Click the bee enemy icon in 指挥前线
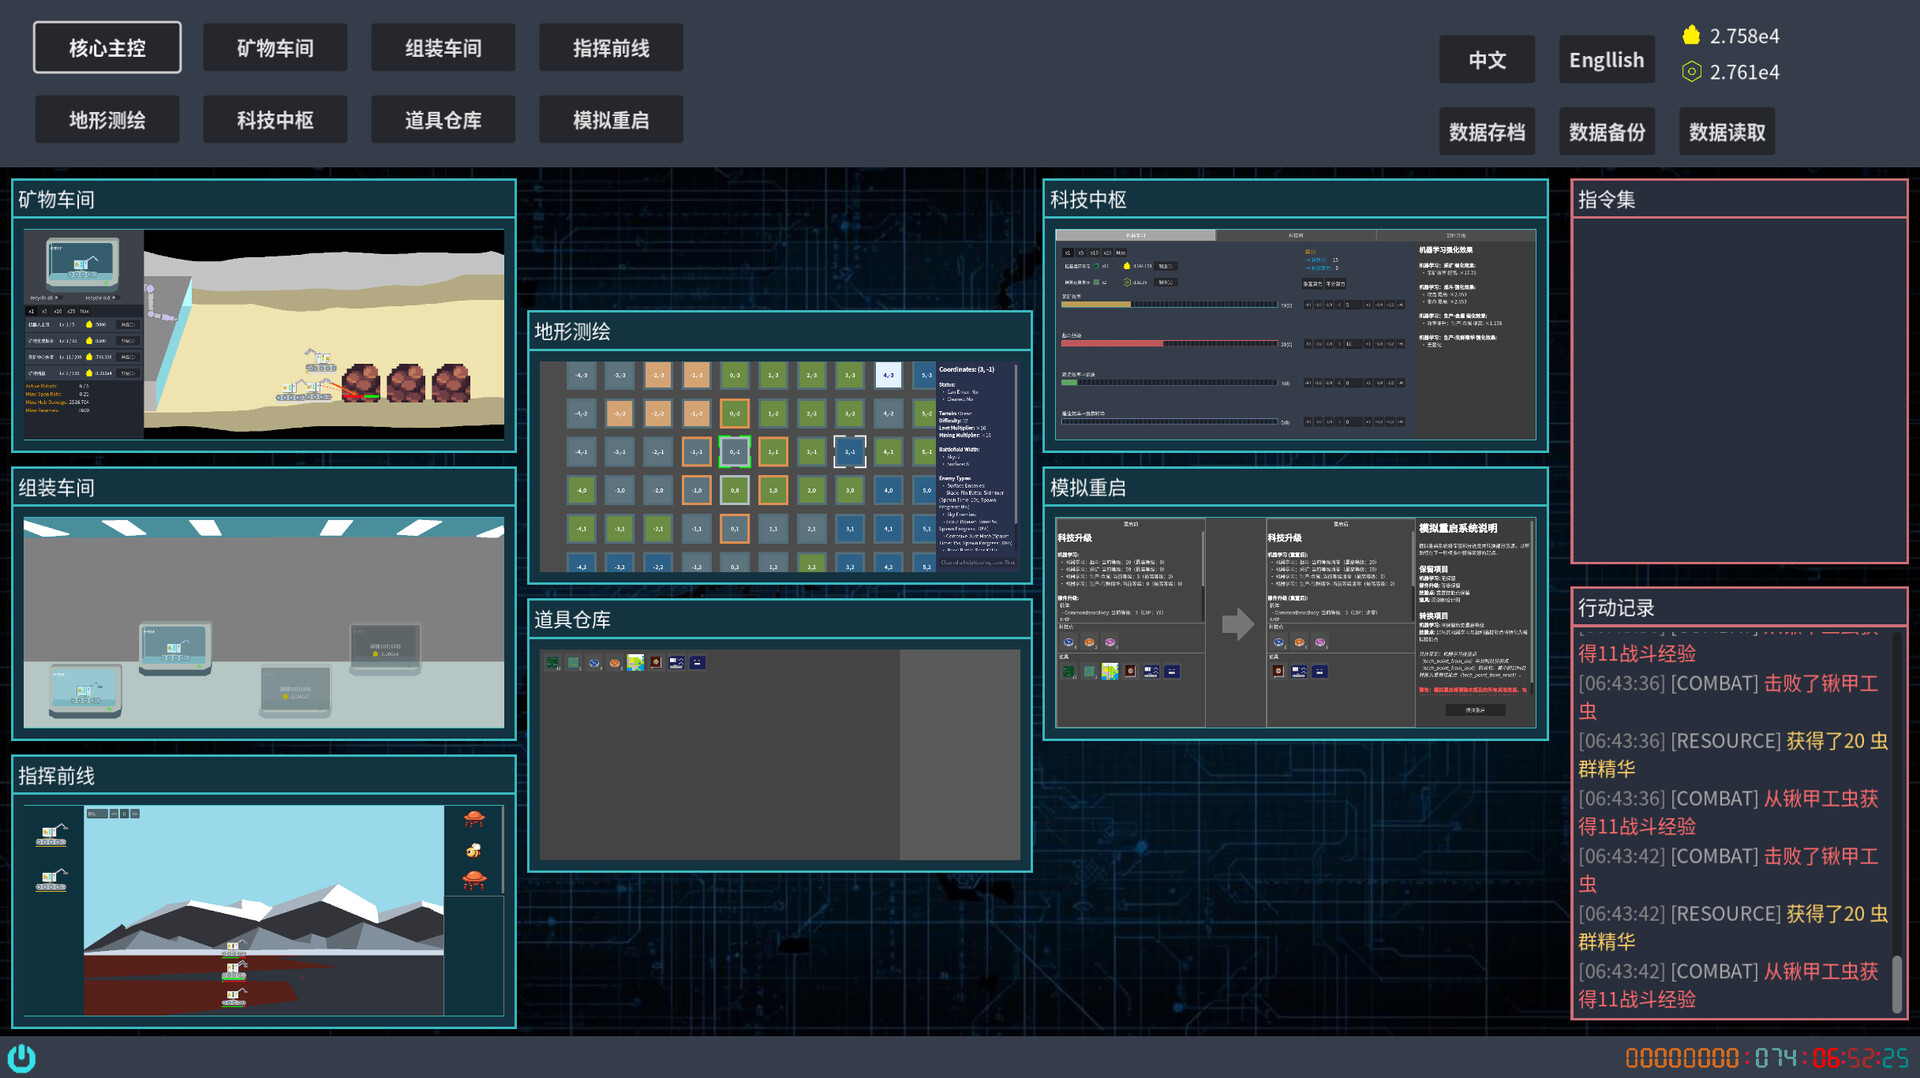This screenshot has width=1920, height=1078. click(x=474, y=850)
